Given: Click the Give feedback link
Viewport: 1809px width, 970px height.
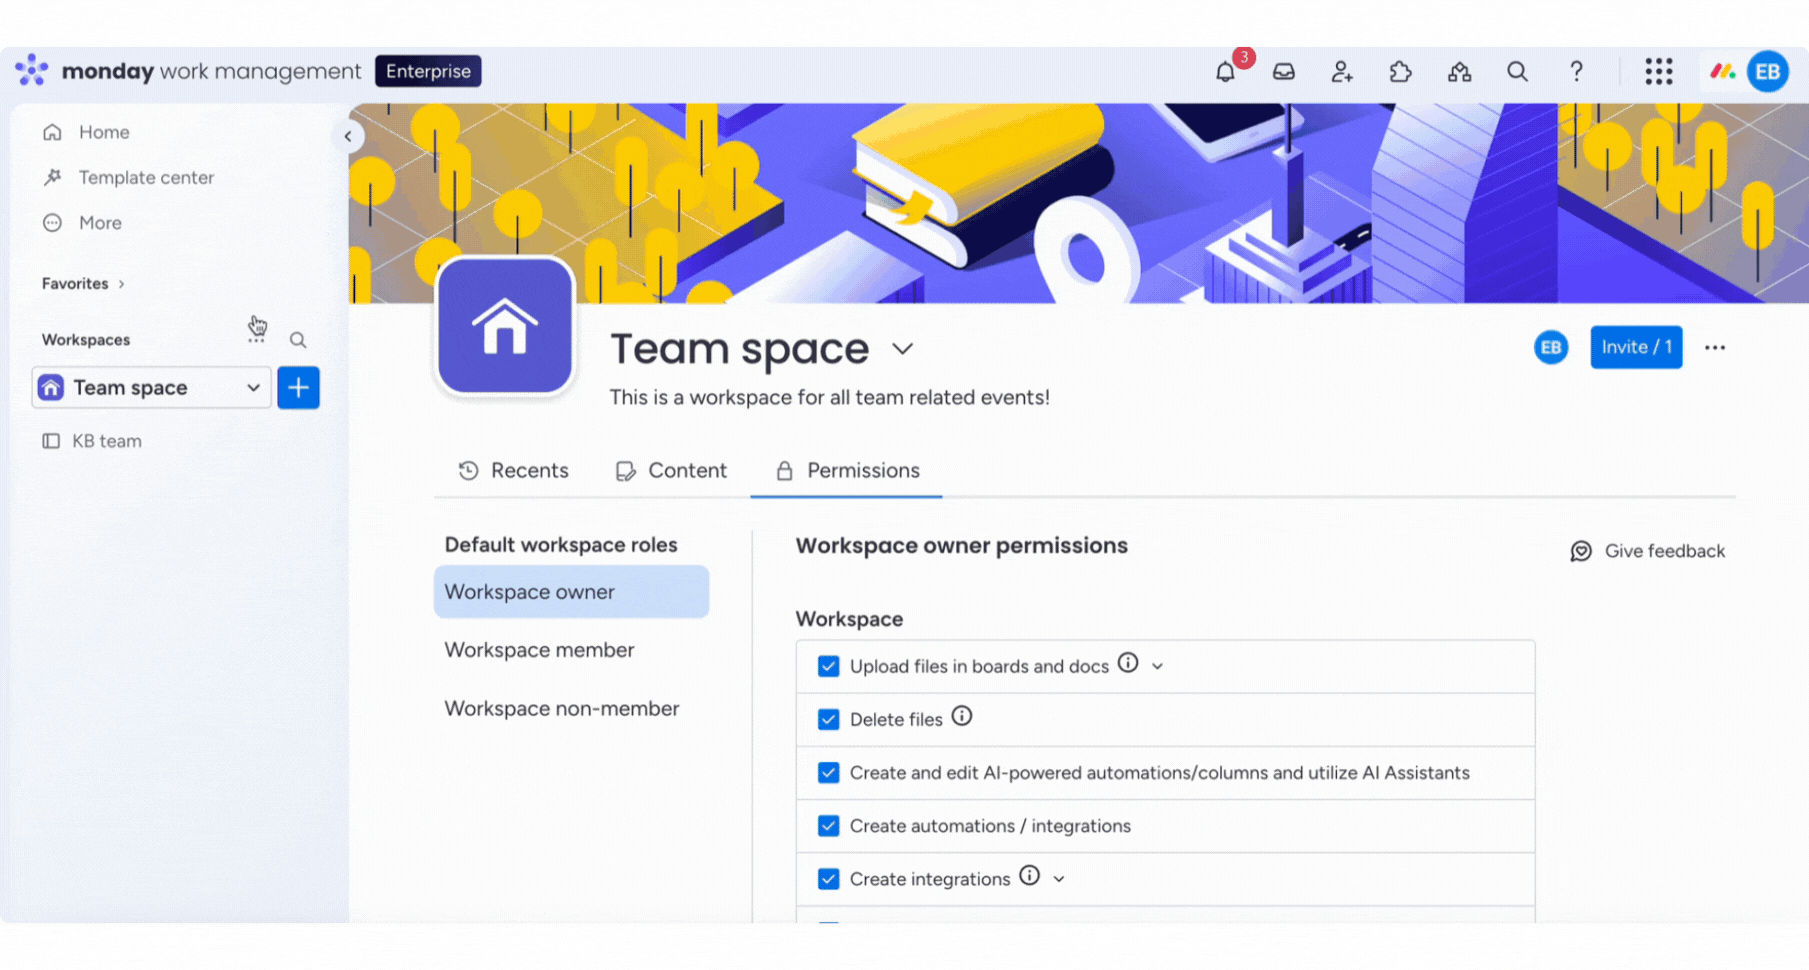Looking at the screenshot, I should 1648,551.
